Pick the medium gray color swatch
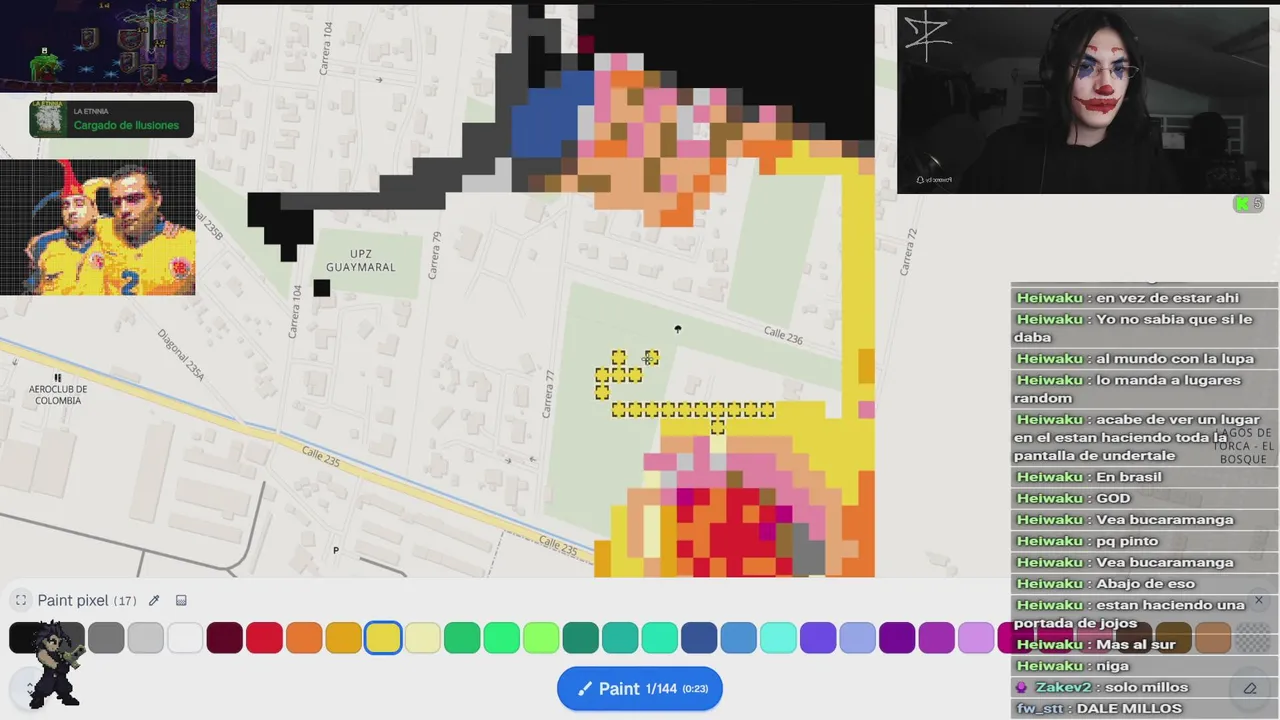The height and width of the screenshot is (720, 1280). 106,638
